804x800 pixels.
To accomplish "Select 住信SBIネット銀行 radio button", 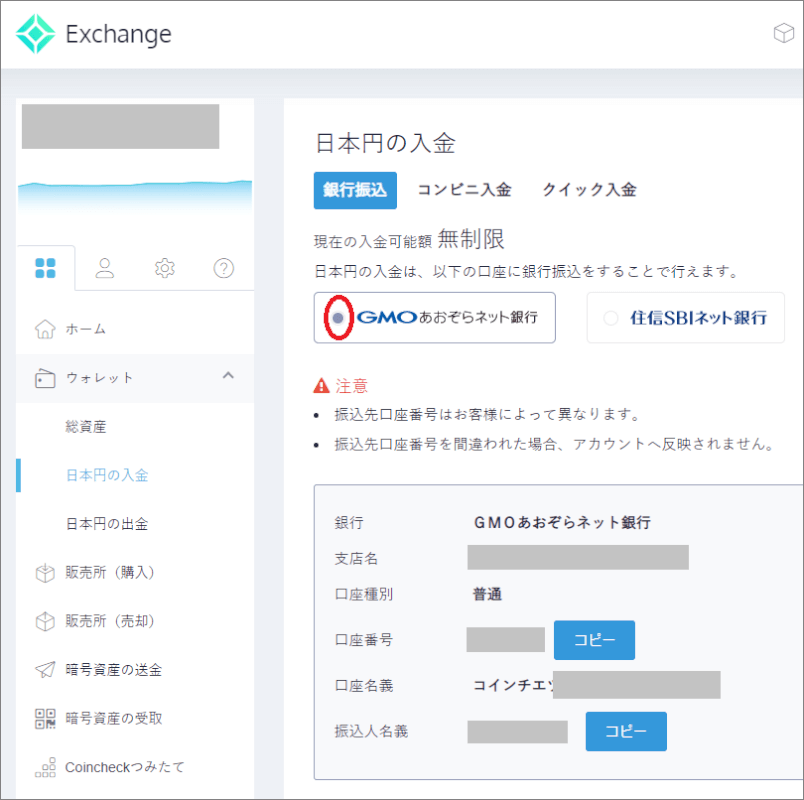I will click(611, 318).
